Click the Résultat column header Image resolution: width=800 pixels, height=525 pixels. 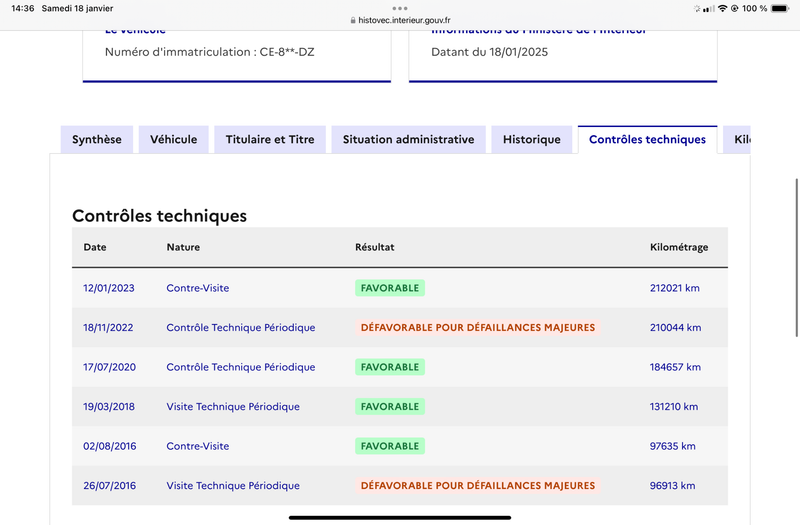pos(374,247)
